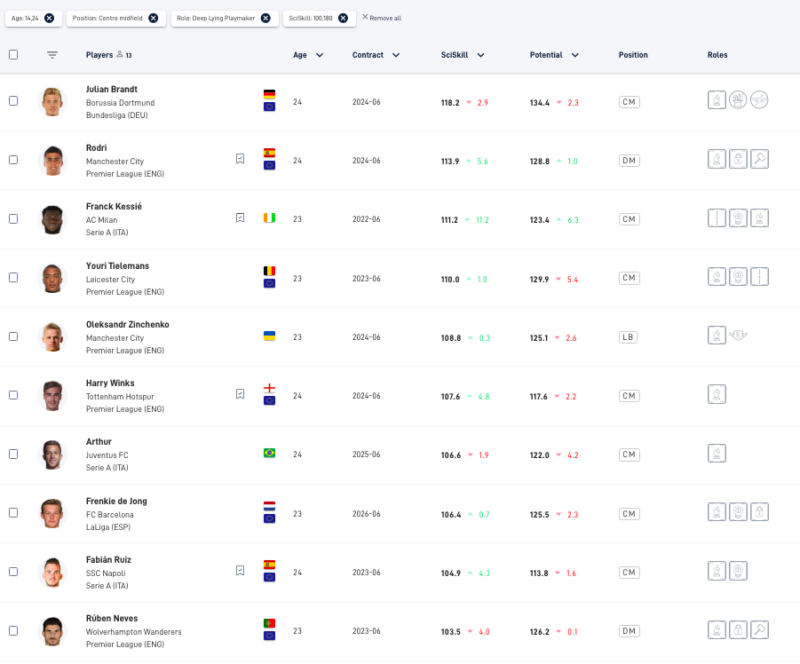Click Frenkie de Jong's third role icon
This screenshot has width=800, height=664.
click(760, 512)
